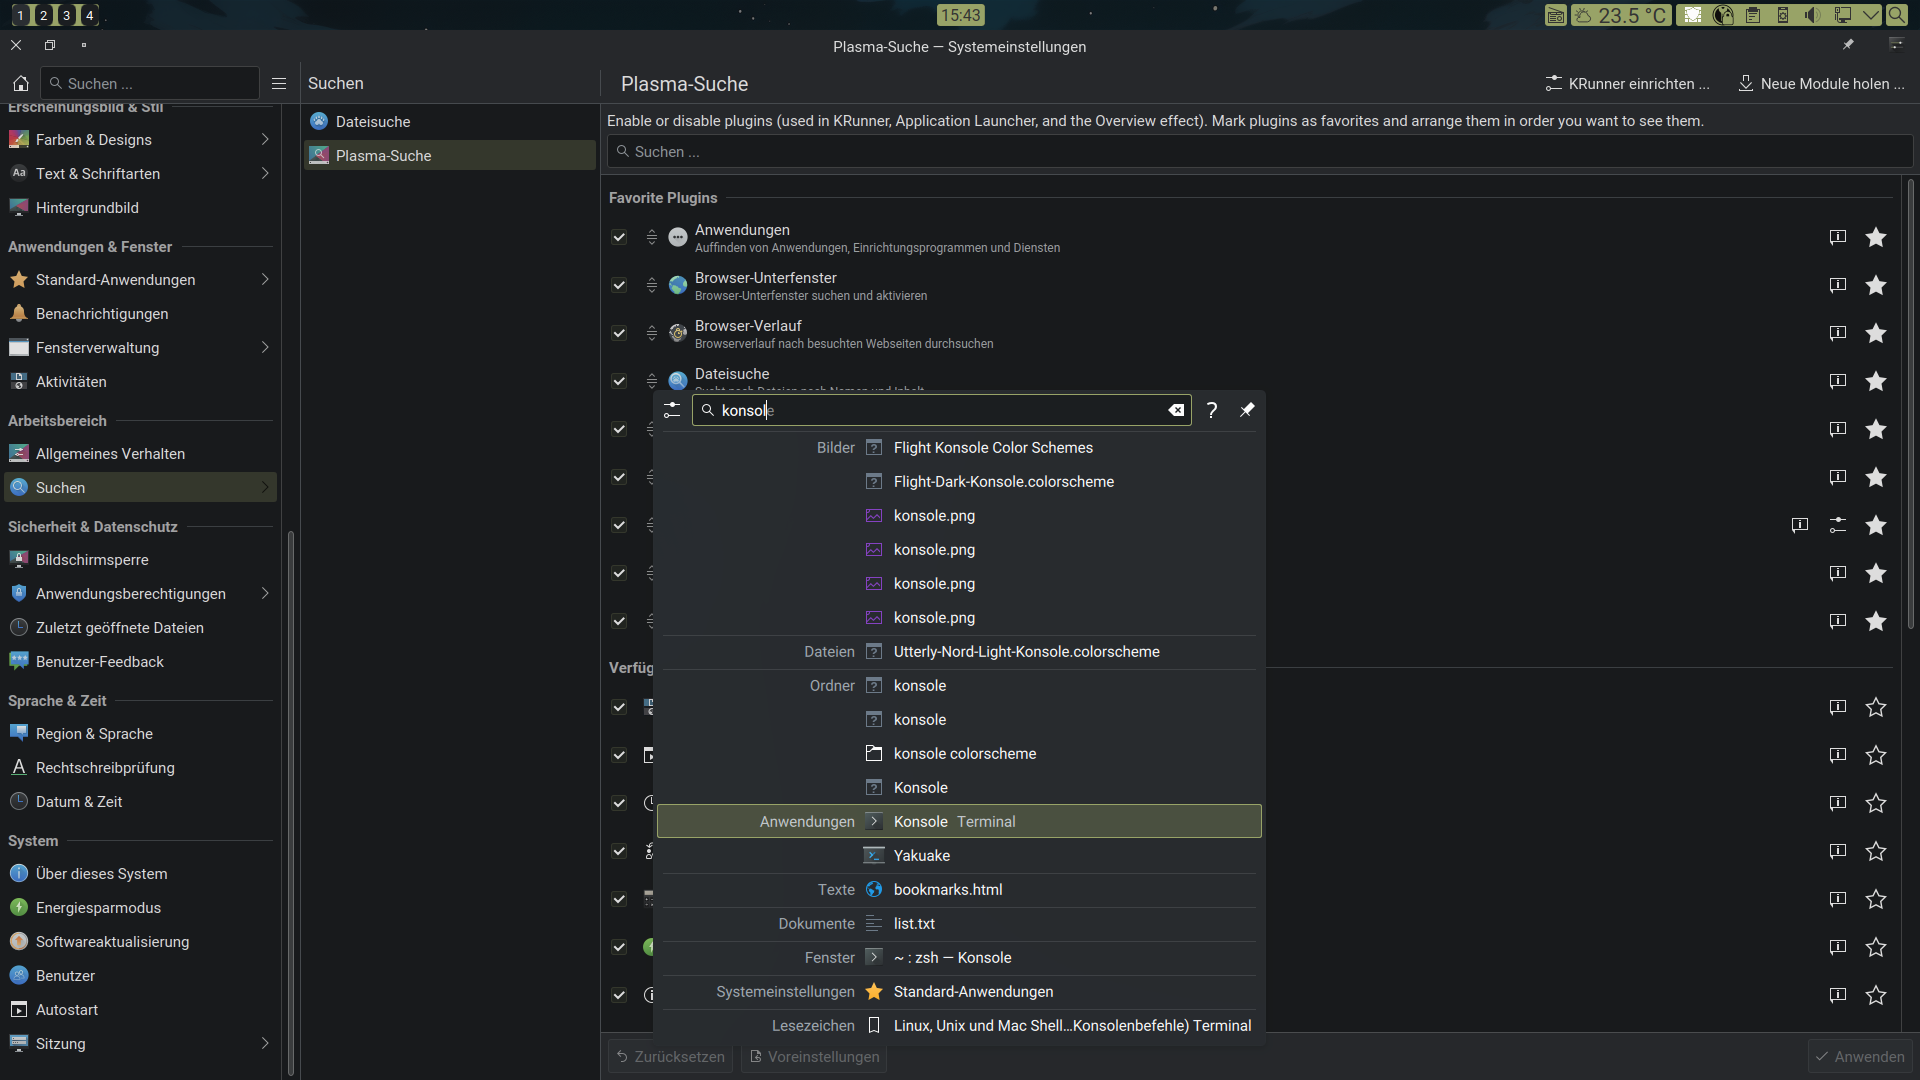Toggle the Dateisuche plugin checkbox
Viewport: 1920px width, 1080px height.
pyautogui.click(x=619, y=381)
